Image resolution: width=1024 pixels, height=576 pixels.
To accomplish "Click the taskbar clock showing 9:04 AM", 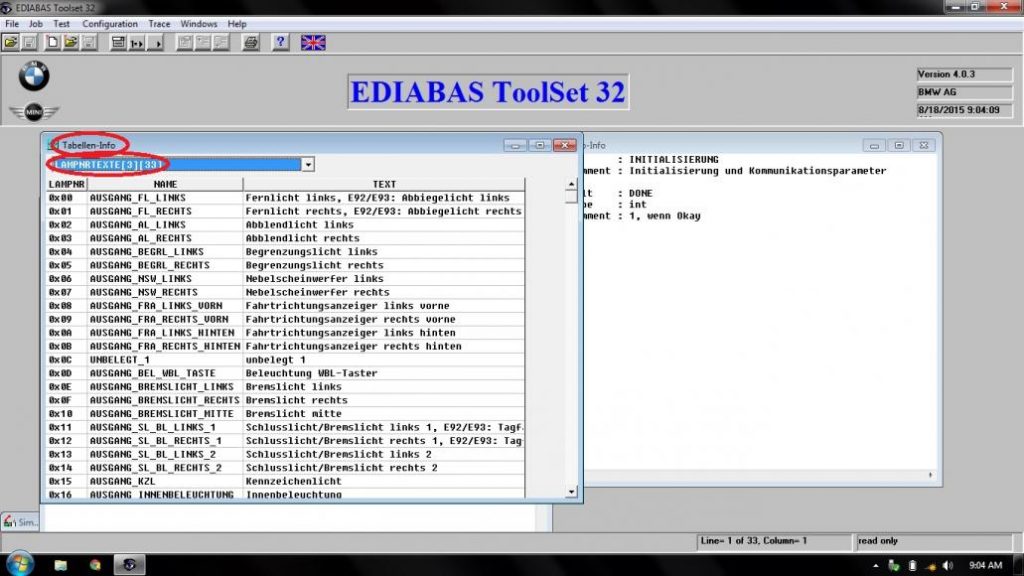I will pyautogui.click(x=985, y=566).
